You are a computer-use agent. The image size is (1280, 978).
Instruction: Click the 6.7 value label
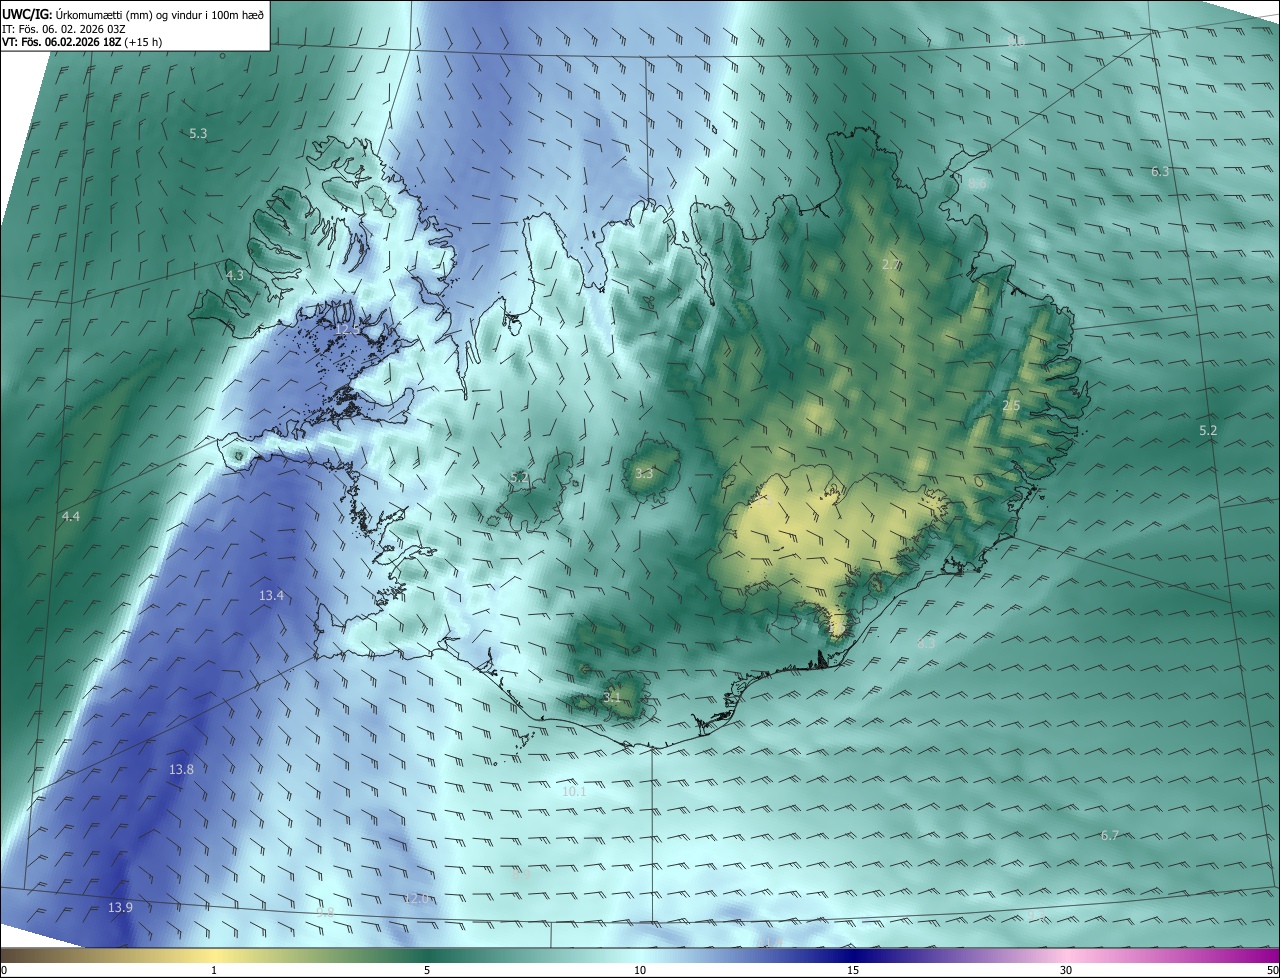[x=1109, y=835]
